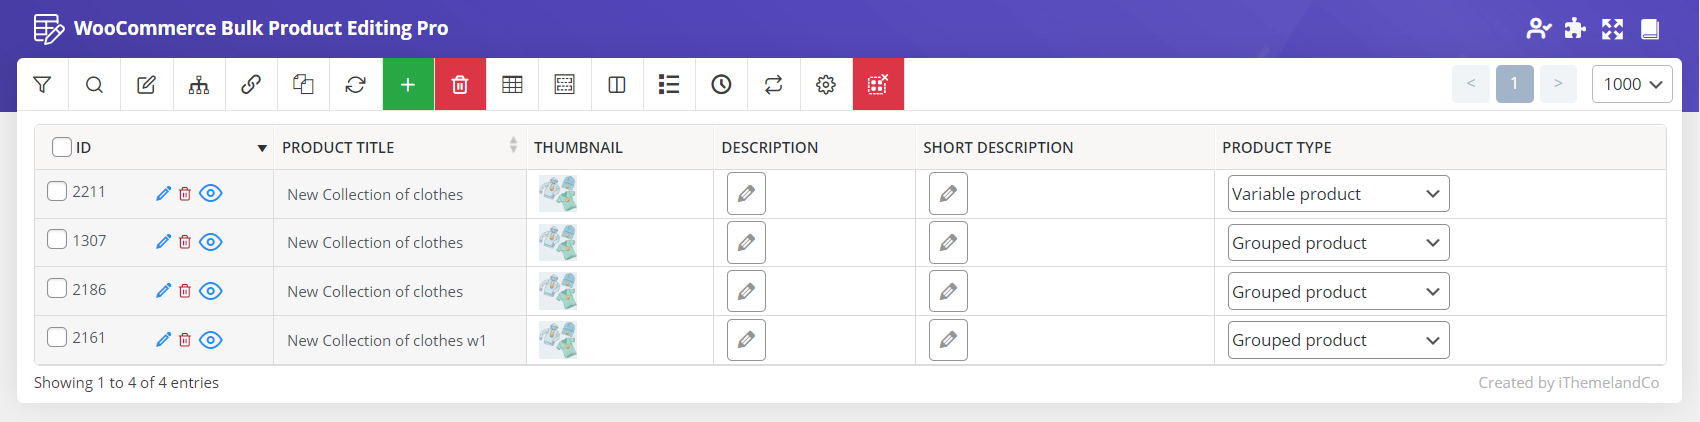This screenshot has width=1700, height=422.
Task: Click the magnifier search icon in toolbar
Action: pos(94,85)
